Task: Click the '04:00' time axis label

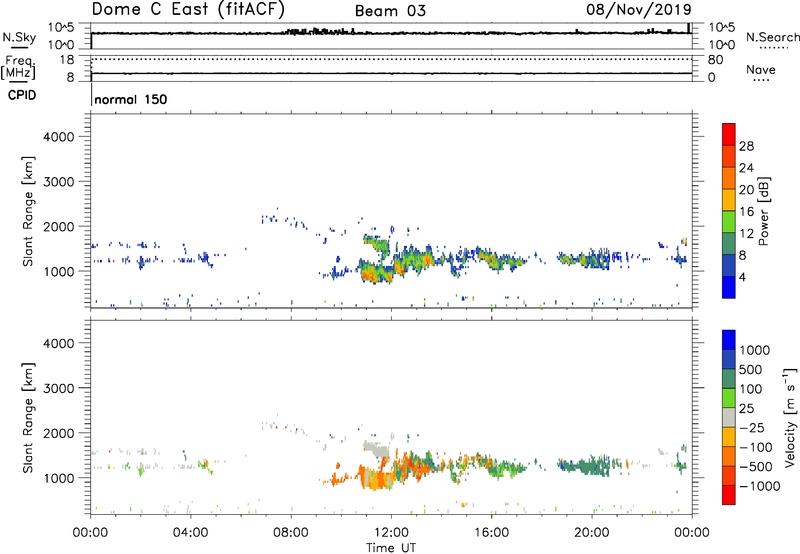Action: coord(190,533)
